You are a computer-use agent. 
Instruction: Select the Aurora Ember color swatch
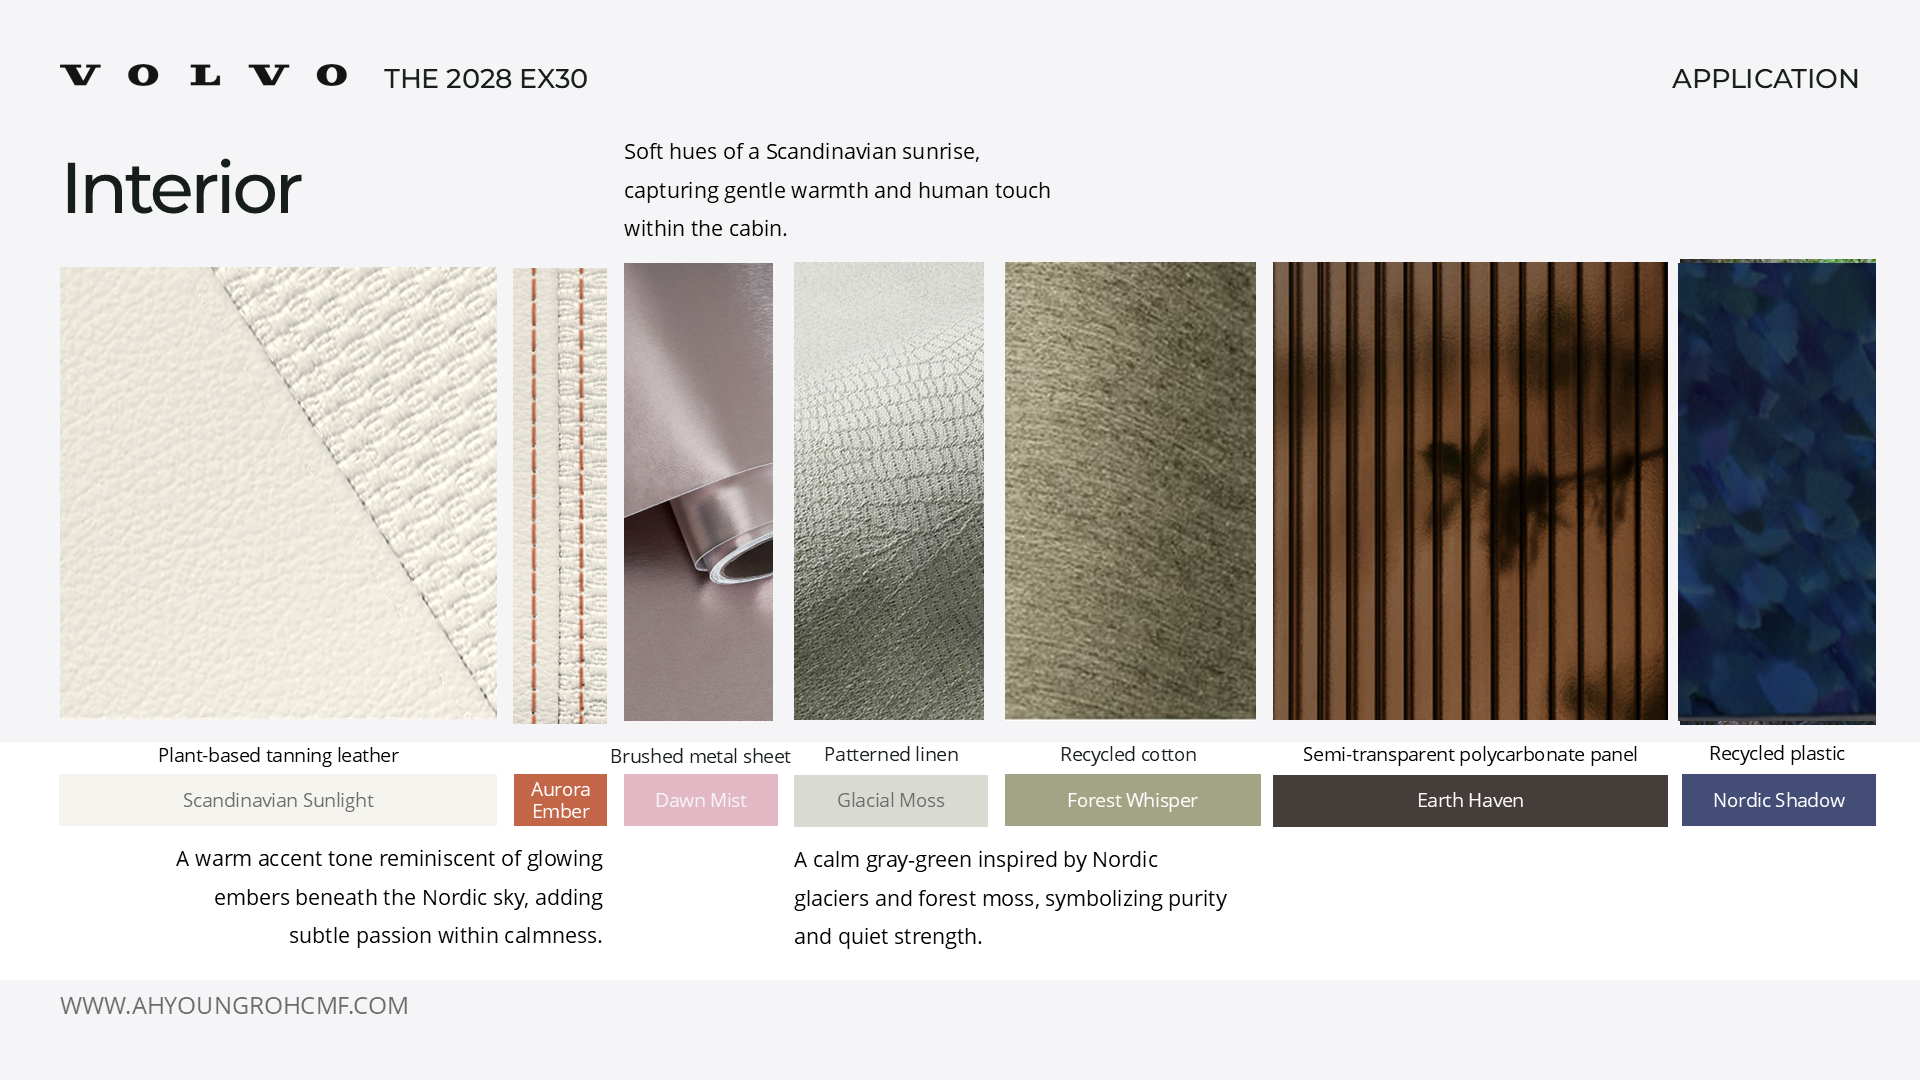coord(560,800)
